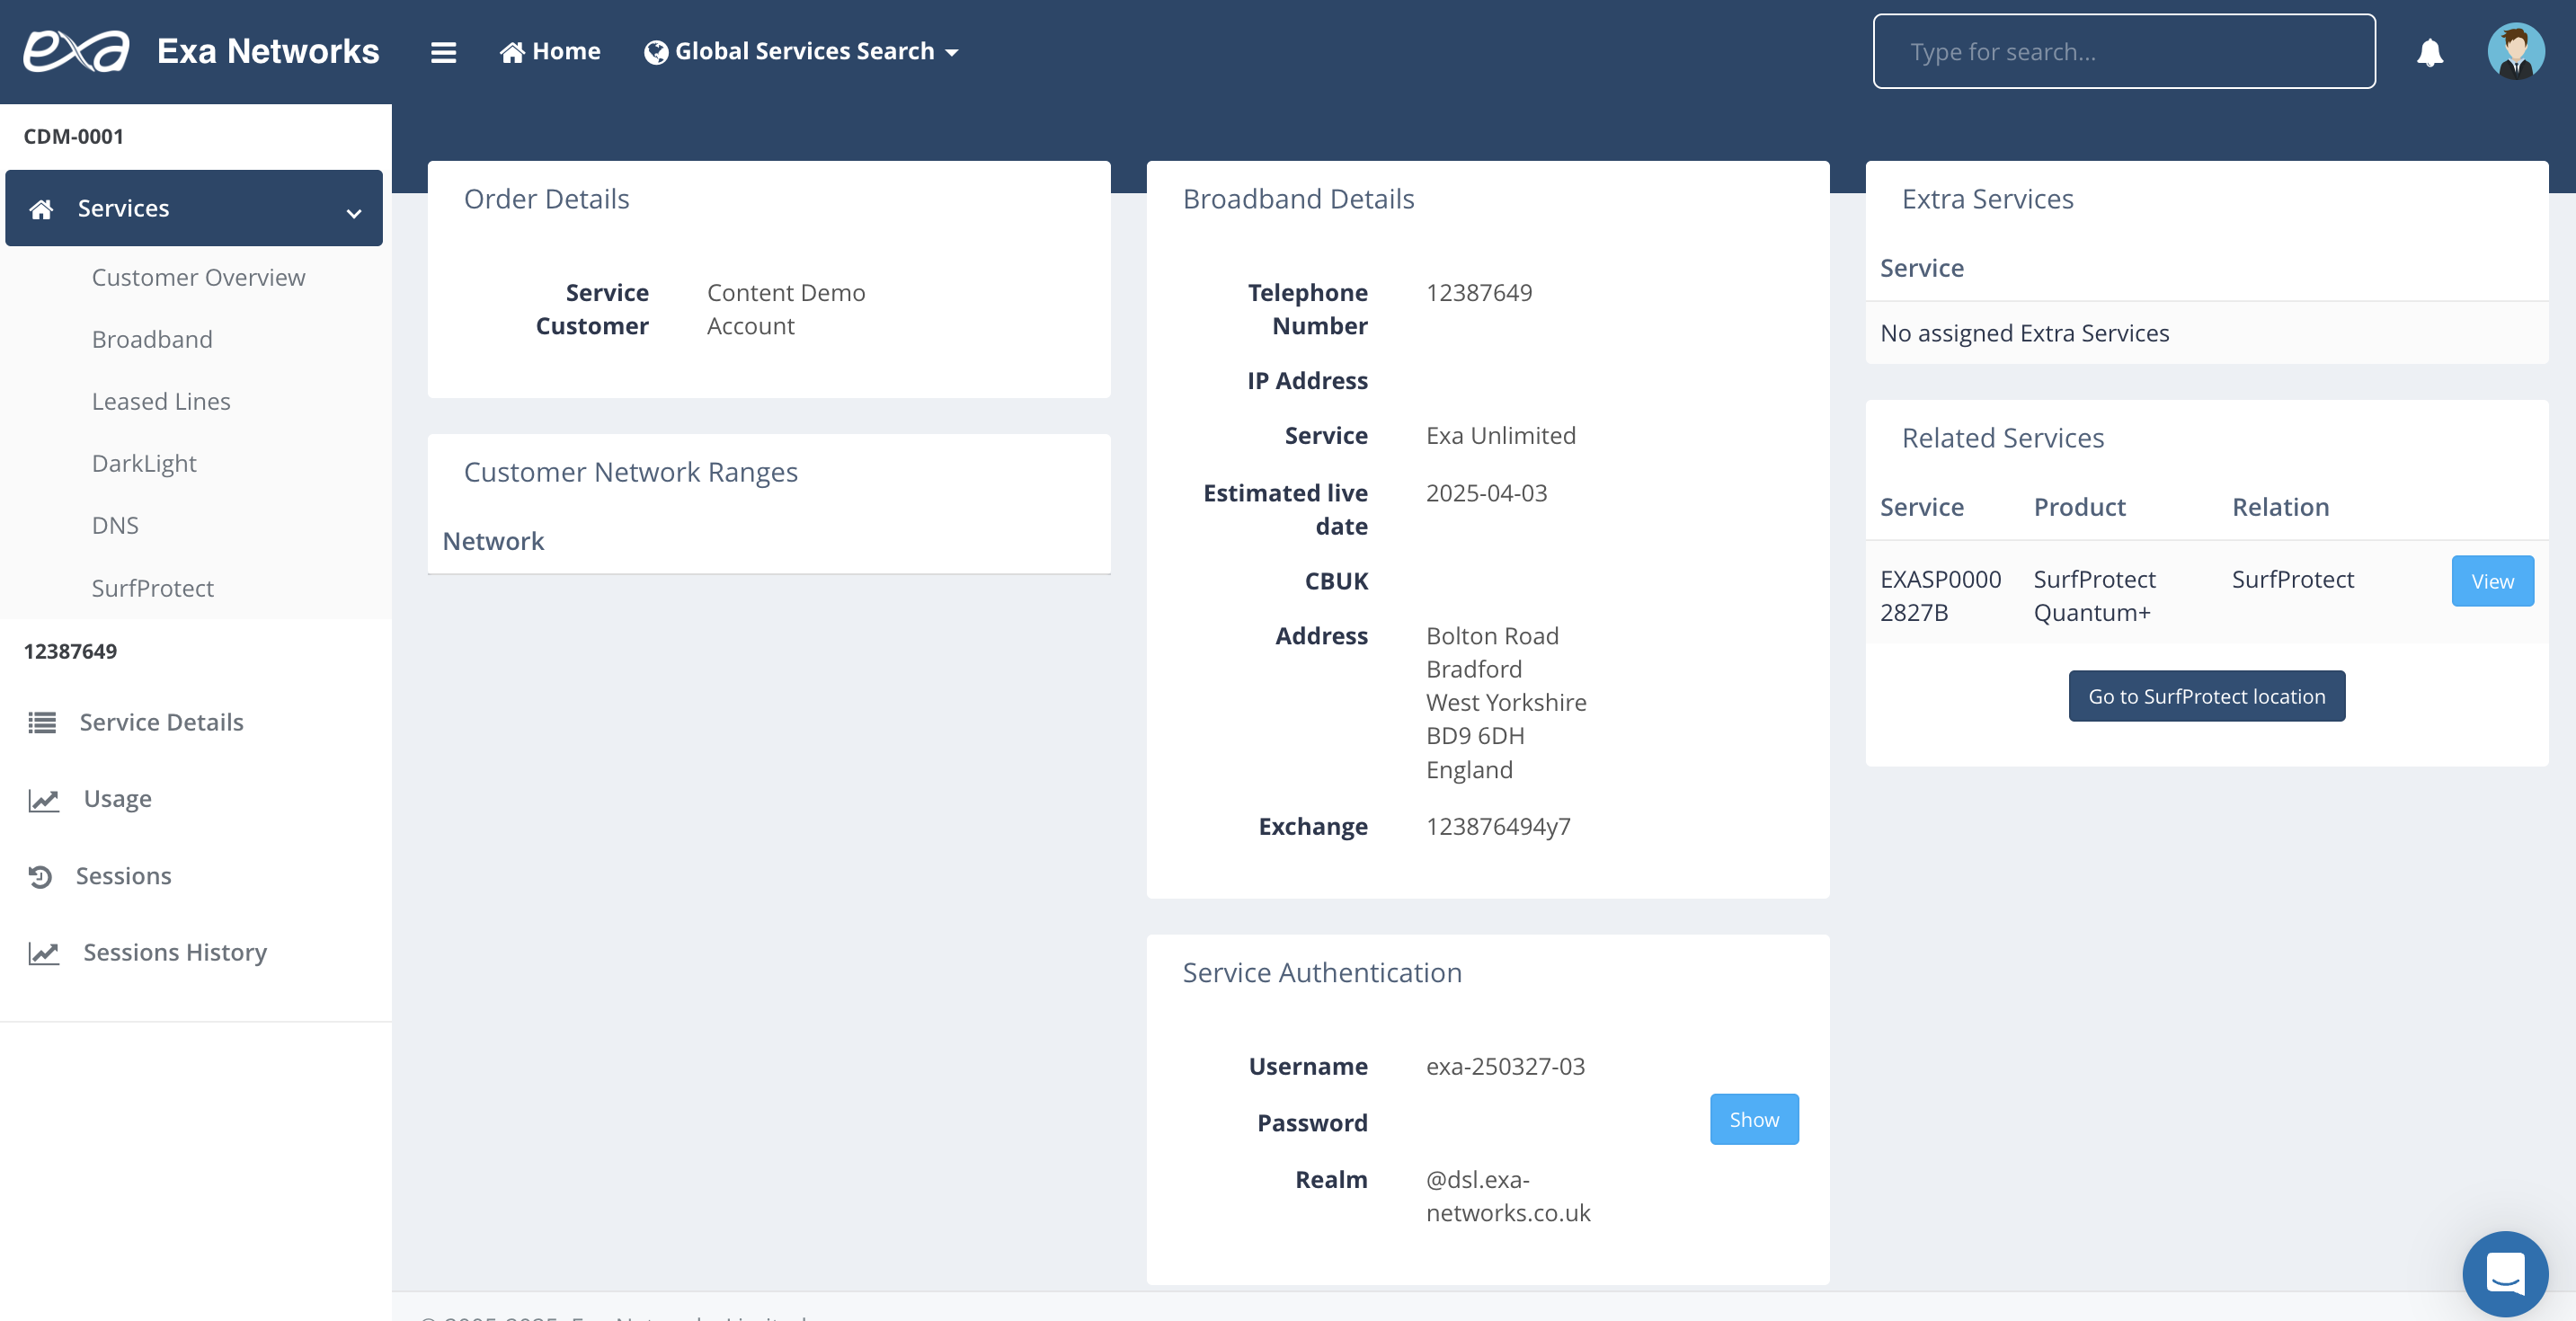Image resolution: width=2576 pixels, height=1321 pixels.
Task: Focus the Type for search field
Action: coord(2123,52)
